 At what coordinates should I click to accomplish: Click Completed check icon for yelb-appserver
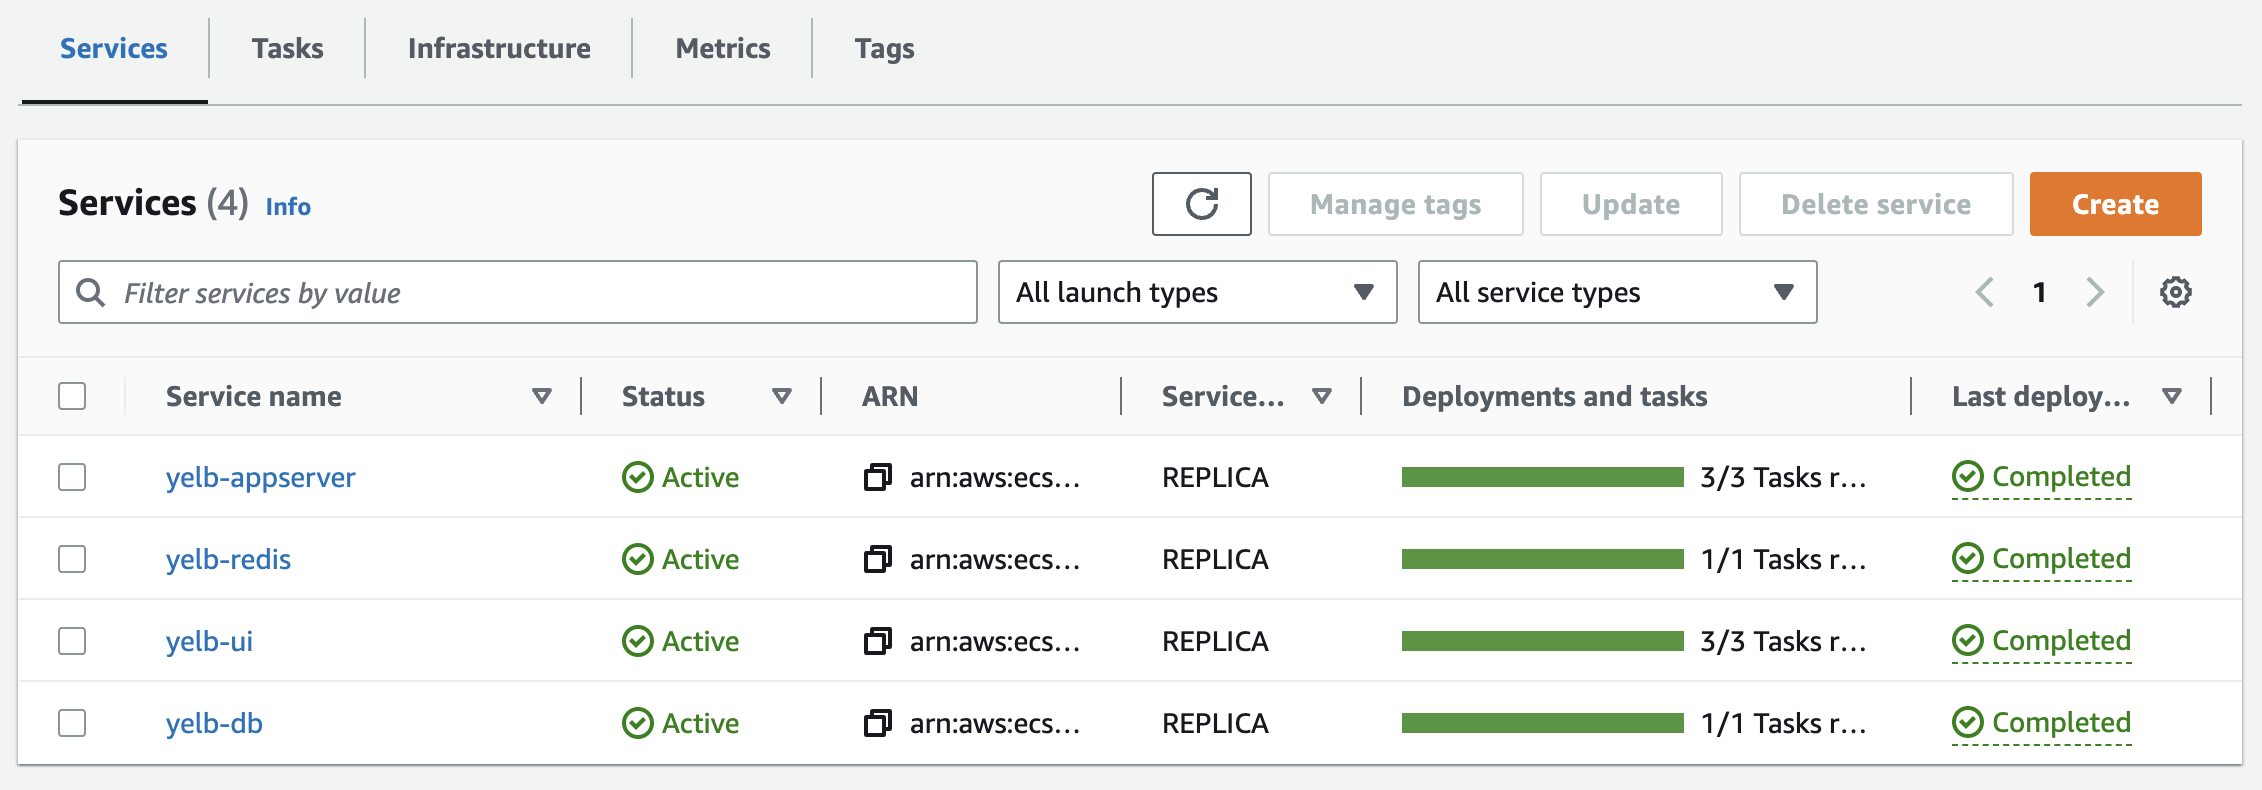[x=1967, y=477]
